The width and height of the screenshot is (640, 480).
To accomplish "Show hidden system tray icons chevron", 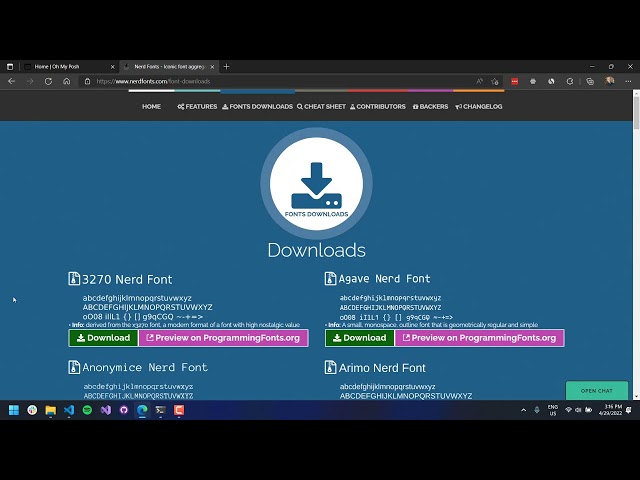I will pyautogui.click(x=523, y=410).
